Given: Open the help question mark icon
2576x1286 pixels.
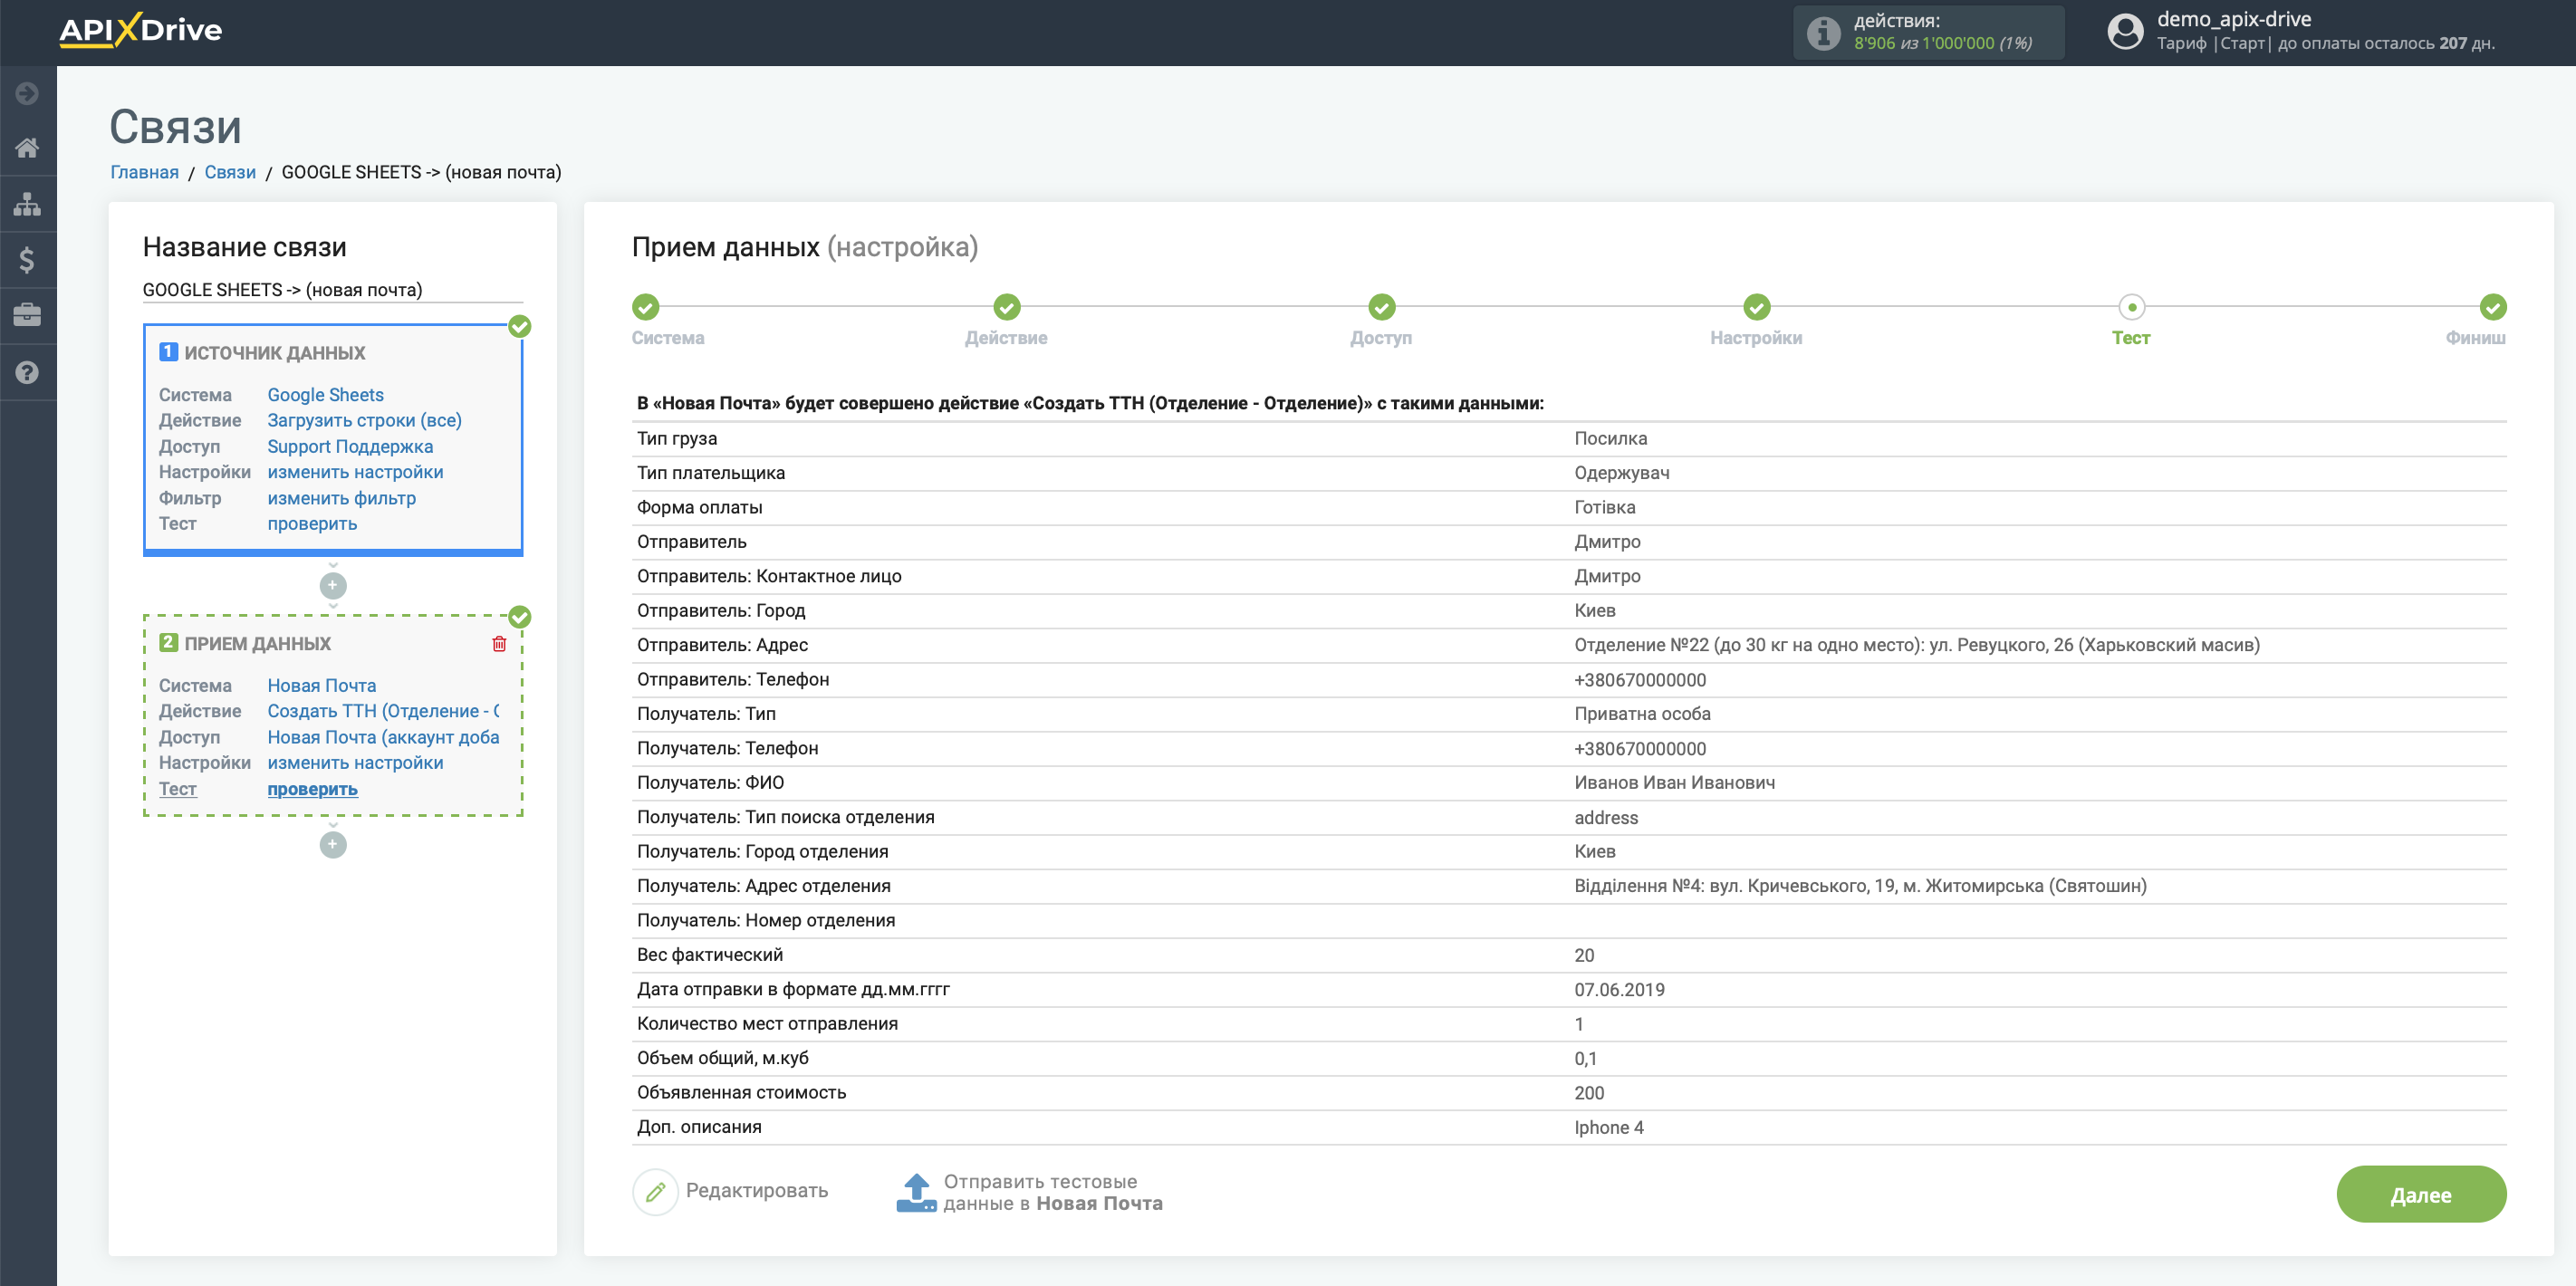Looking at the screenshot, I should click(x=27, y=372).
